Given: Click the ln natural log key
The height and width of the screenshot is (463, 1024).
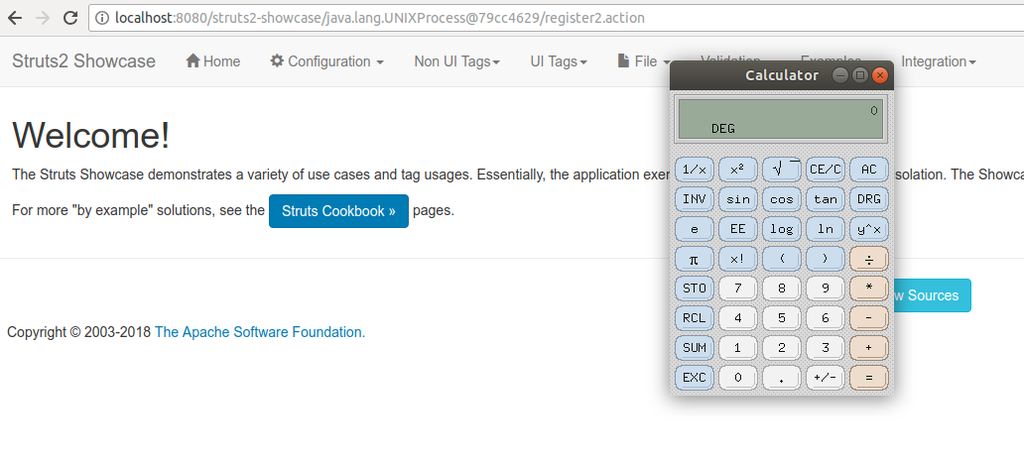Looking at the screenshot, I should [825, 229].
